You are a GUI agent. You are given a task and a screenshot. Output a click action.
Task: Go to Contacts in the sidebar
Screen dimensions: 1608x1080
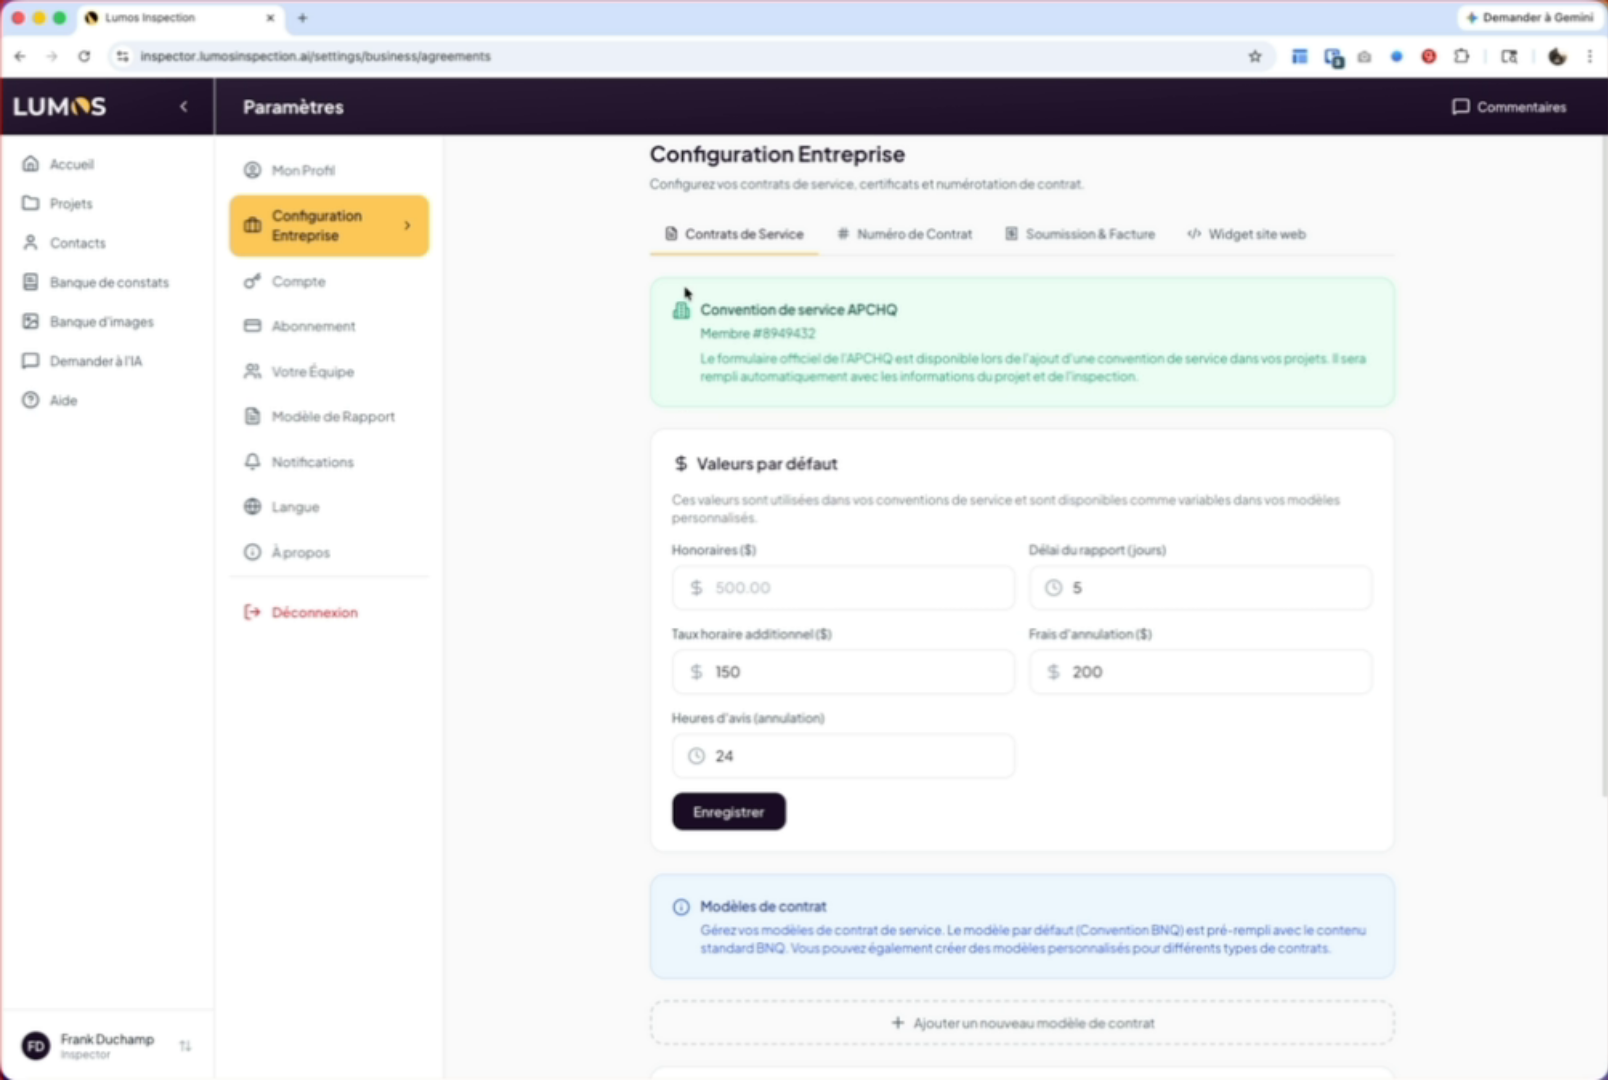[77, 243]
